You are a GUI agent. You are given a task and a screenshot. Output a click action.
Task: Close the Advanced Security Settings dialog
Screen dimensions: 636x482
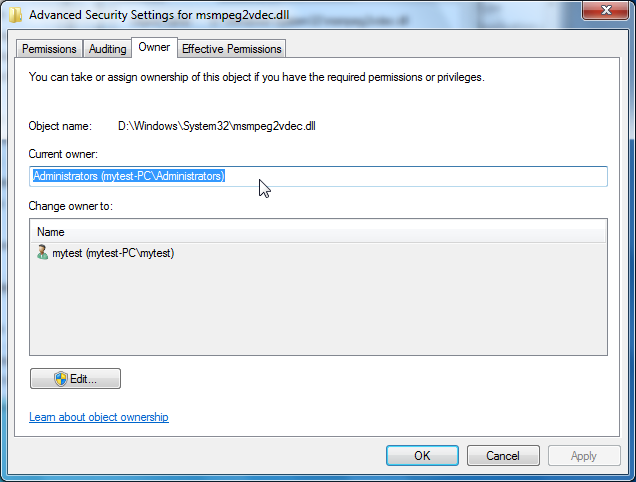606,10
